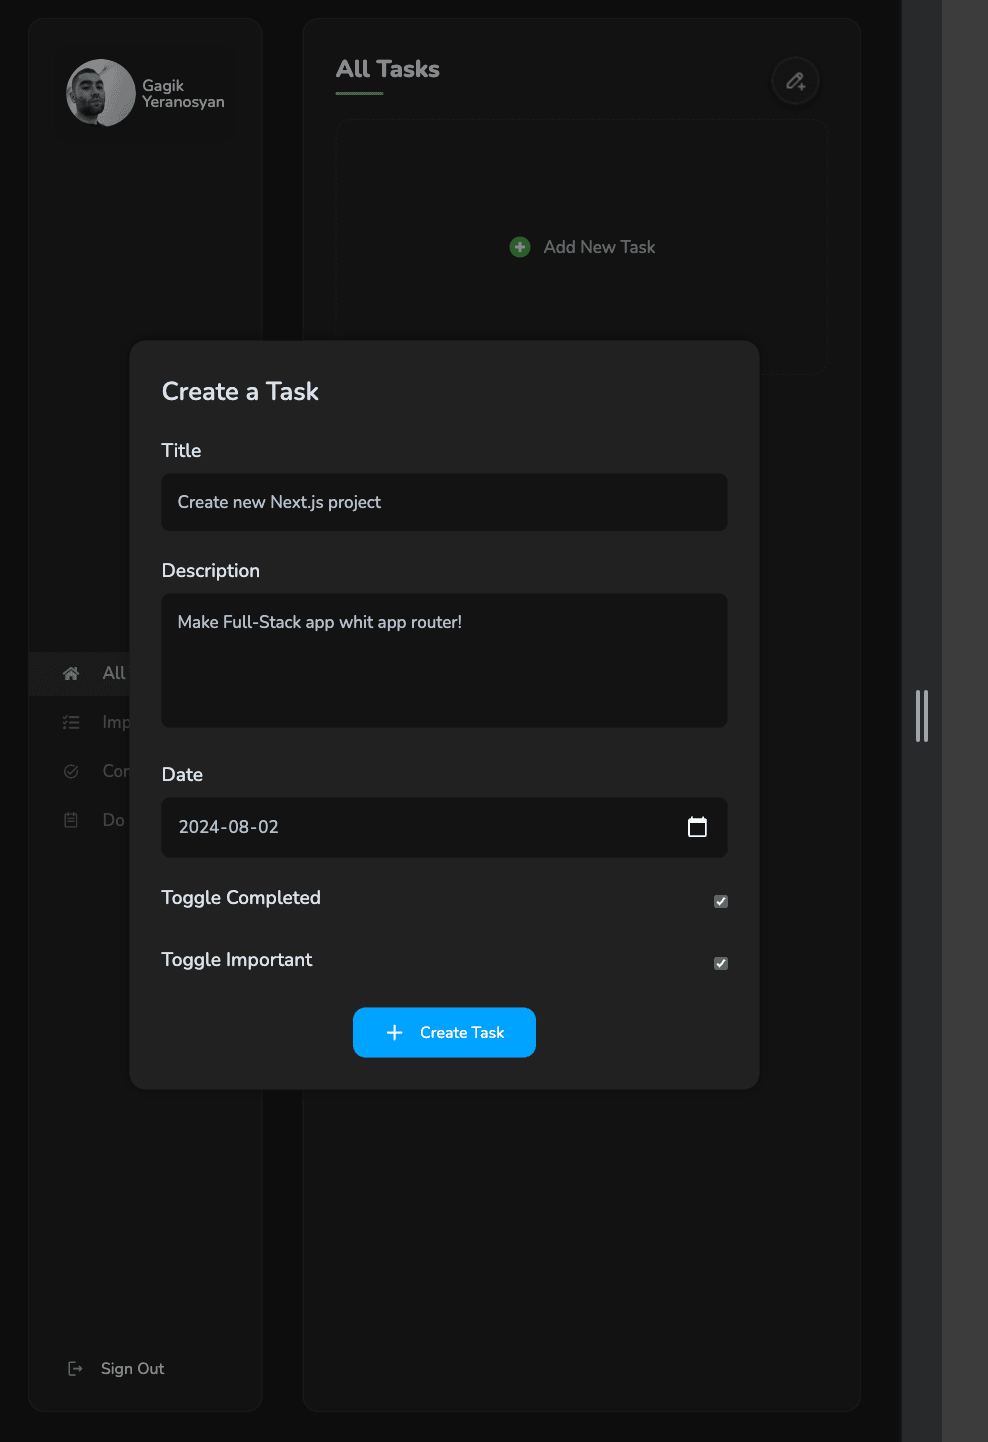The image size is (988, 1442).
Task: Click the sign out arrow icon
Action: coord(76,1368)
